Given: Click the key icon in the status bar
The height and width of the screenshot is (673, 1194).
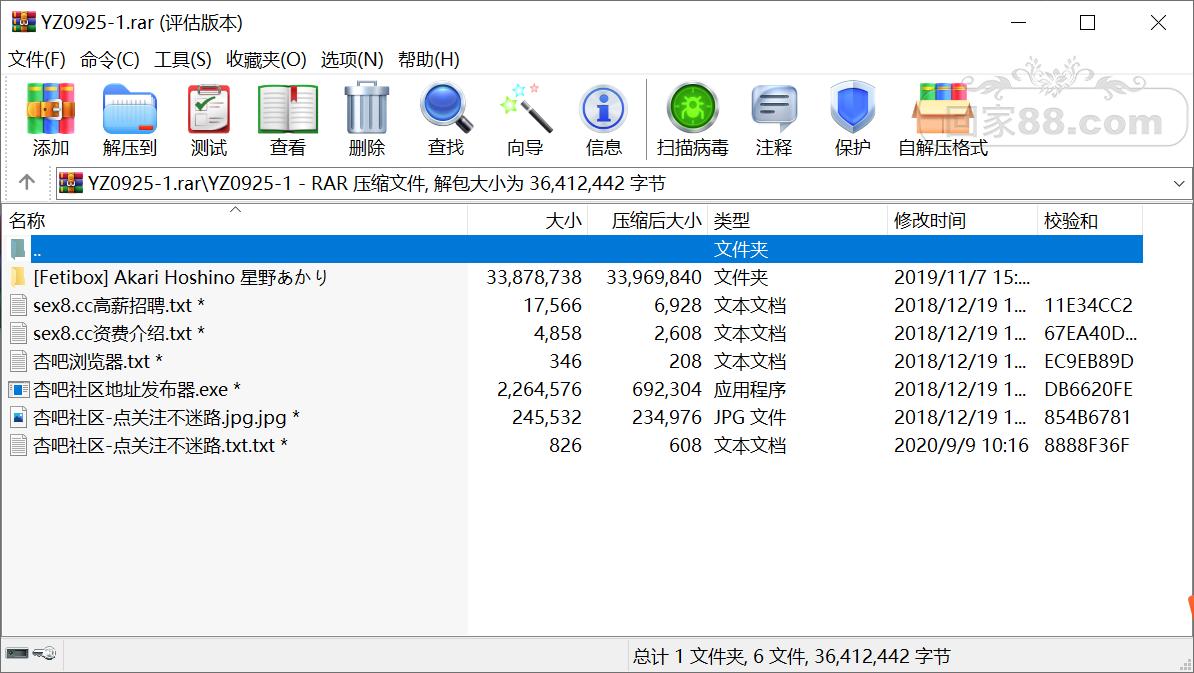Looking at the screenshot, I should pos(45,653).
